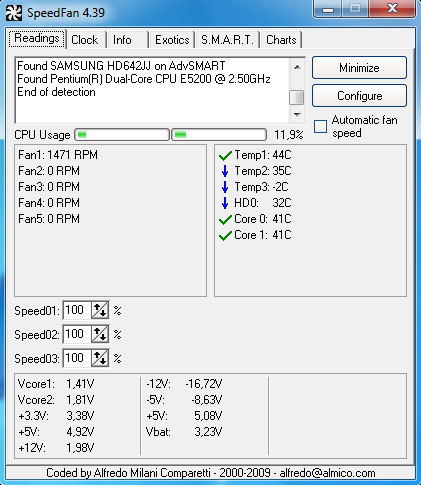Click the green checkmark next to Core 1
This screenshot has height=485, width=421.
coord(225,235)
